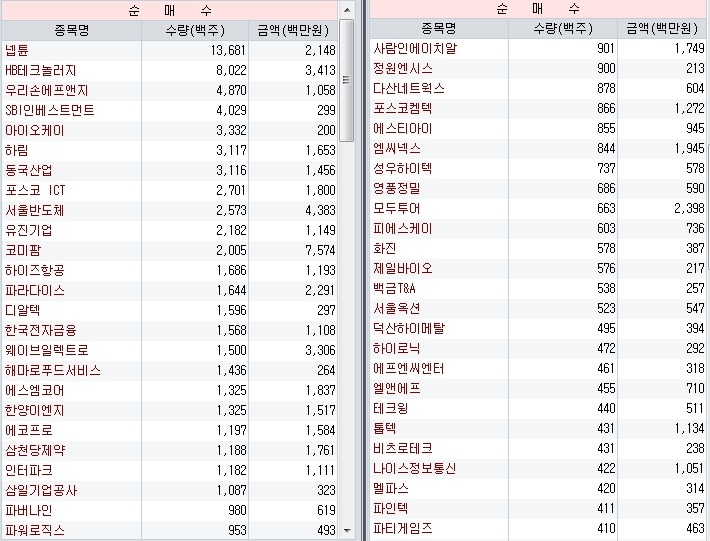Select the 피에스케이 row

point(538,228)
